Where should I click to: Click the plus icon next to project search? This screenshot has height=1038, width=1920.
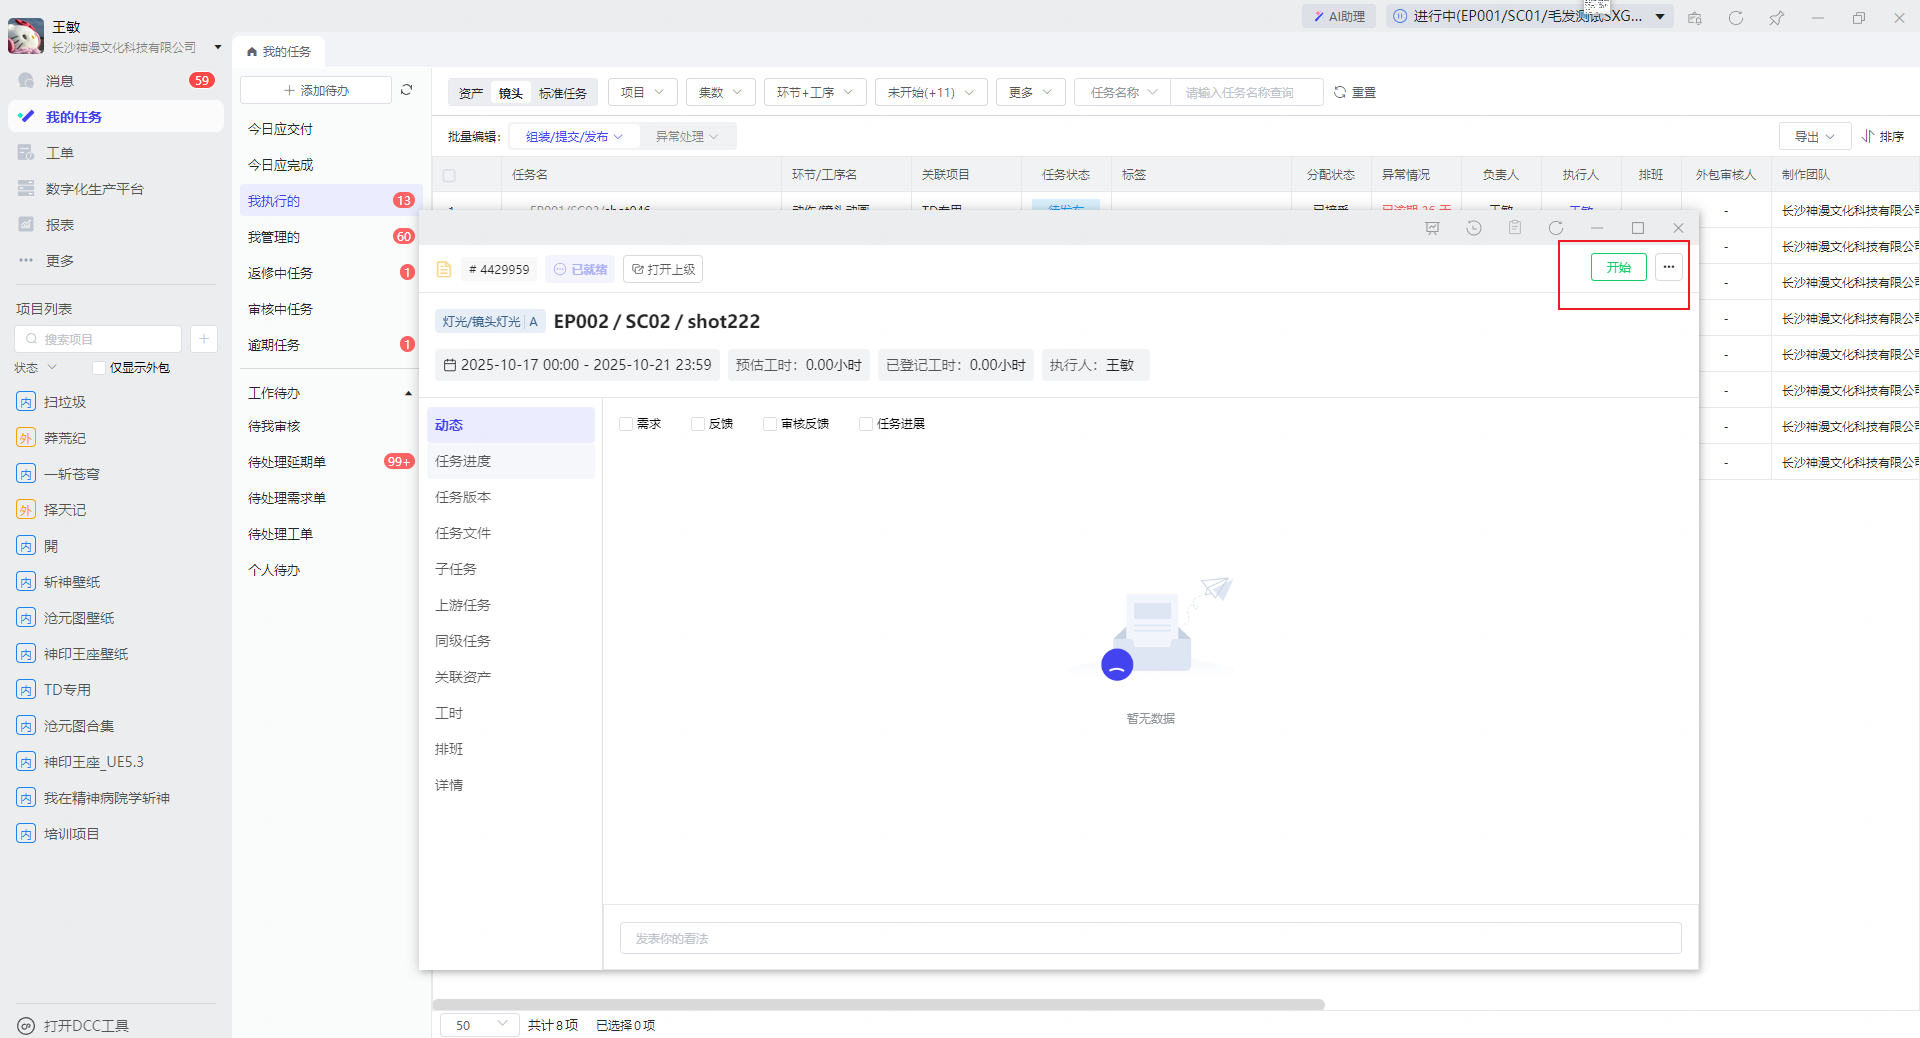click(203, 339)
